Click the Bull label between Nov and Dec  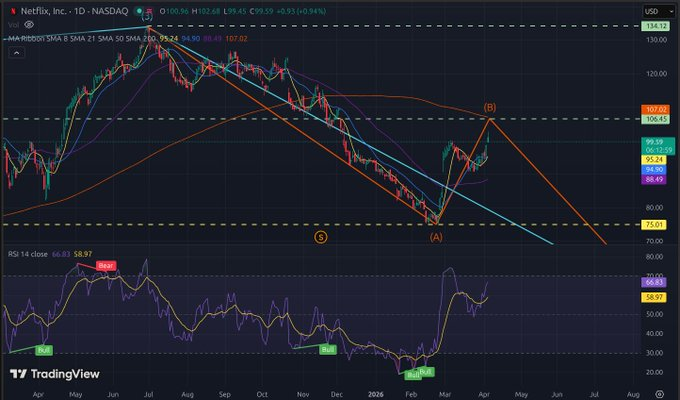coord(328,349)
